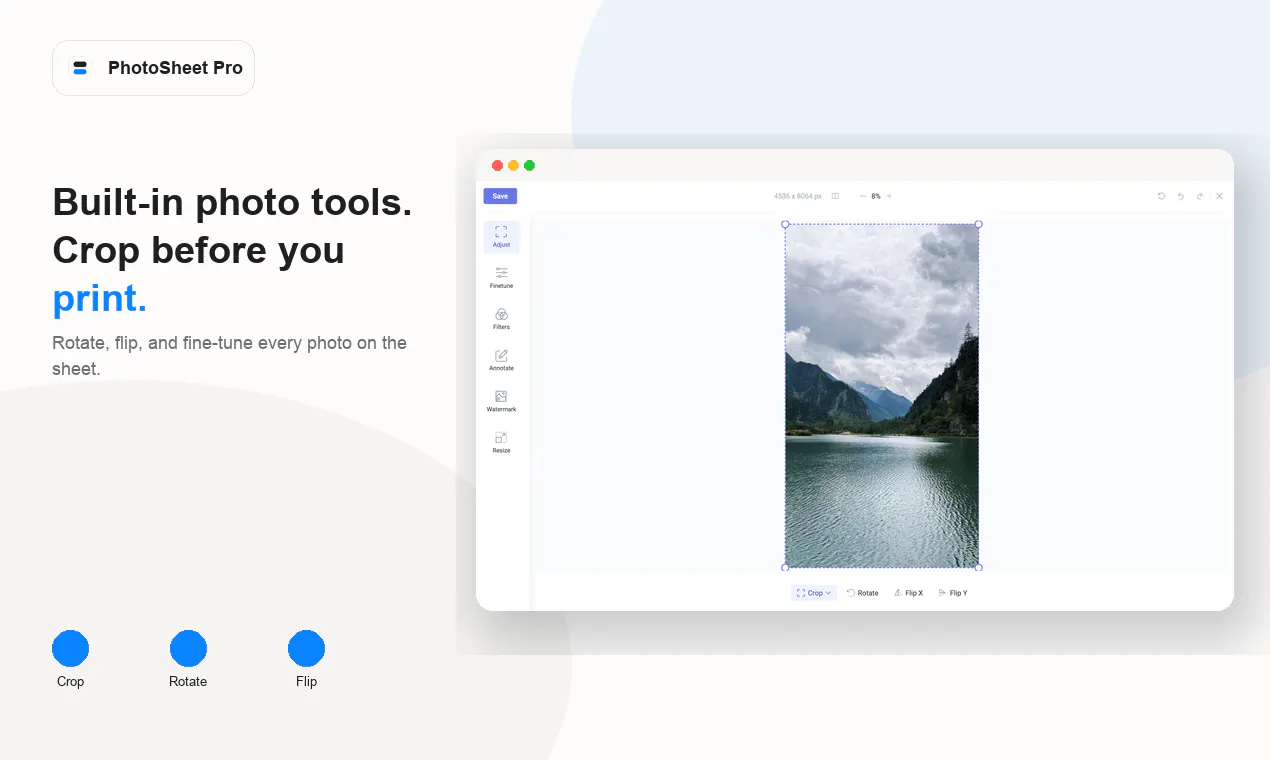This screenshot has width=1270, height=760.
Task: Click the 8% zoom level value
Action: tap(876, 196)
